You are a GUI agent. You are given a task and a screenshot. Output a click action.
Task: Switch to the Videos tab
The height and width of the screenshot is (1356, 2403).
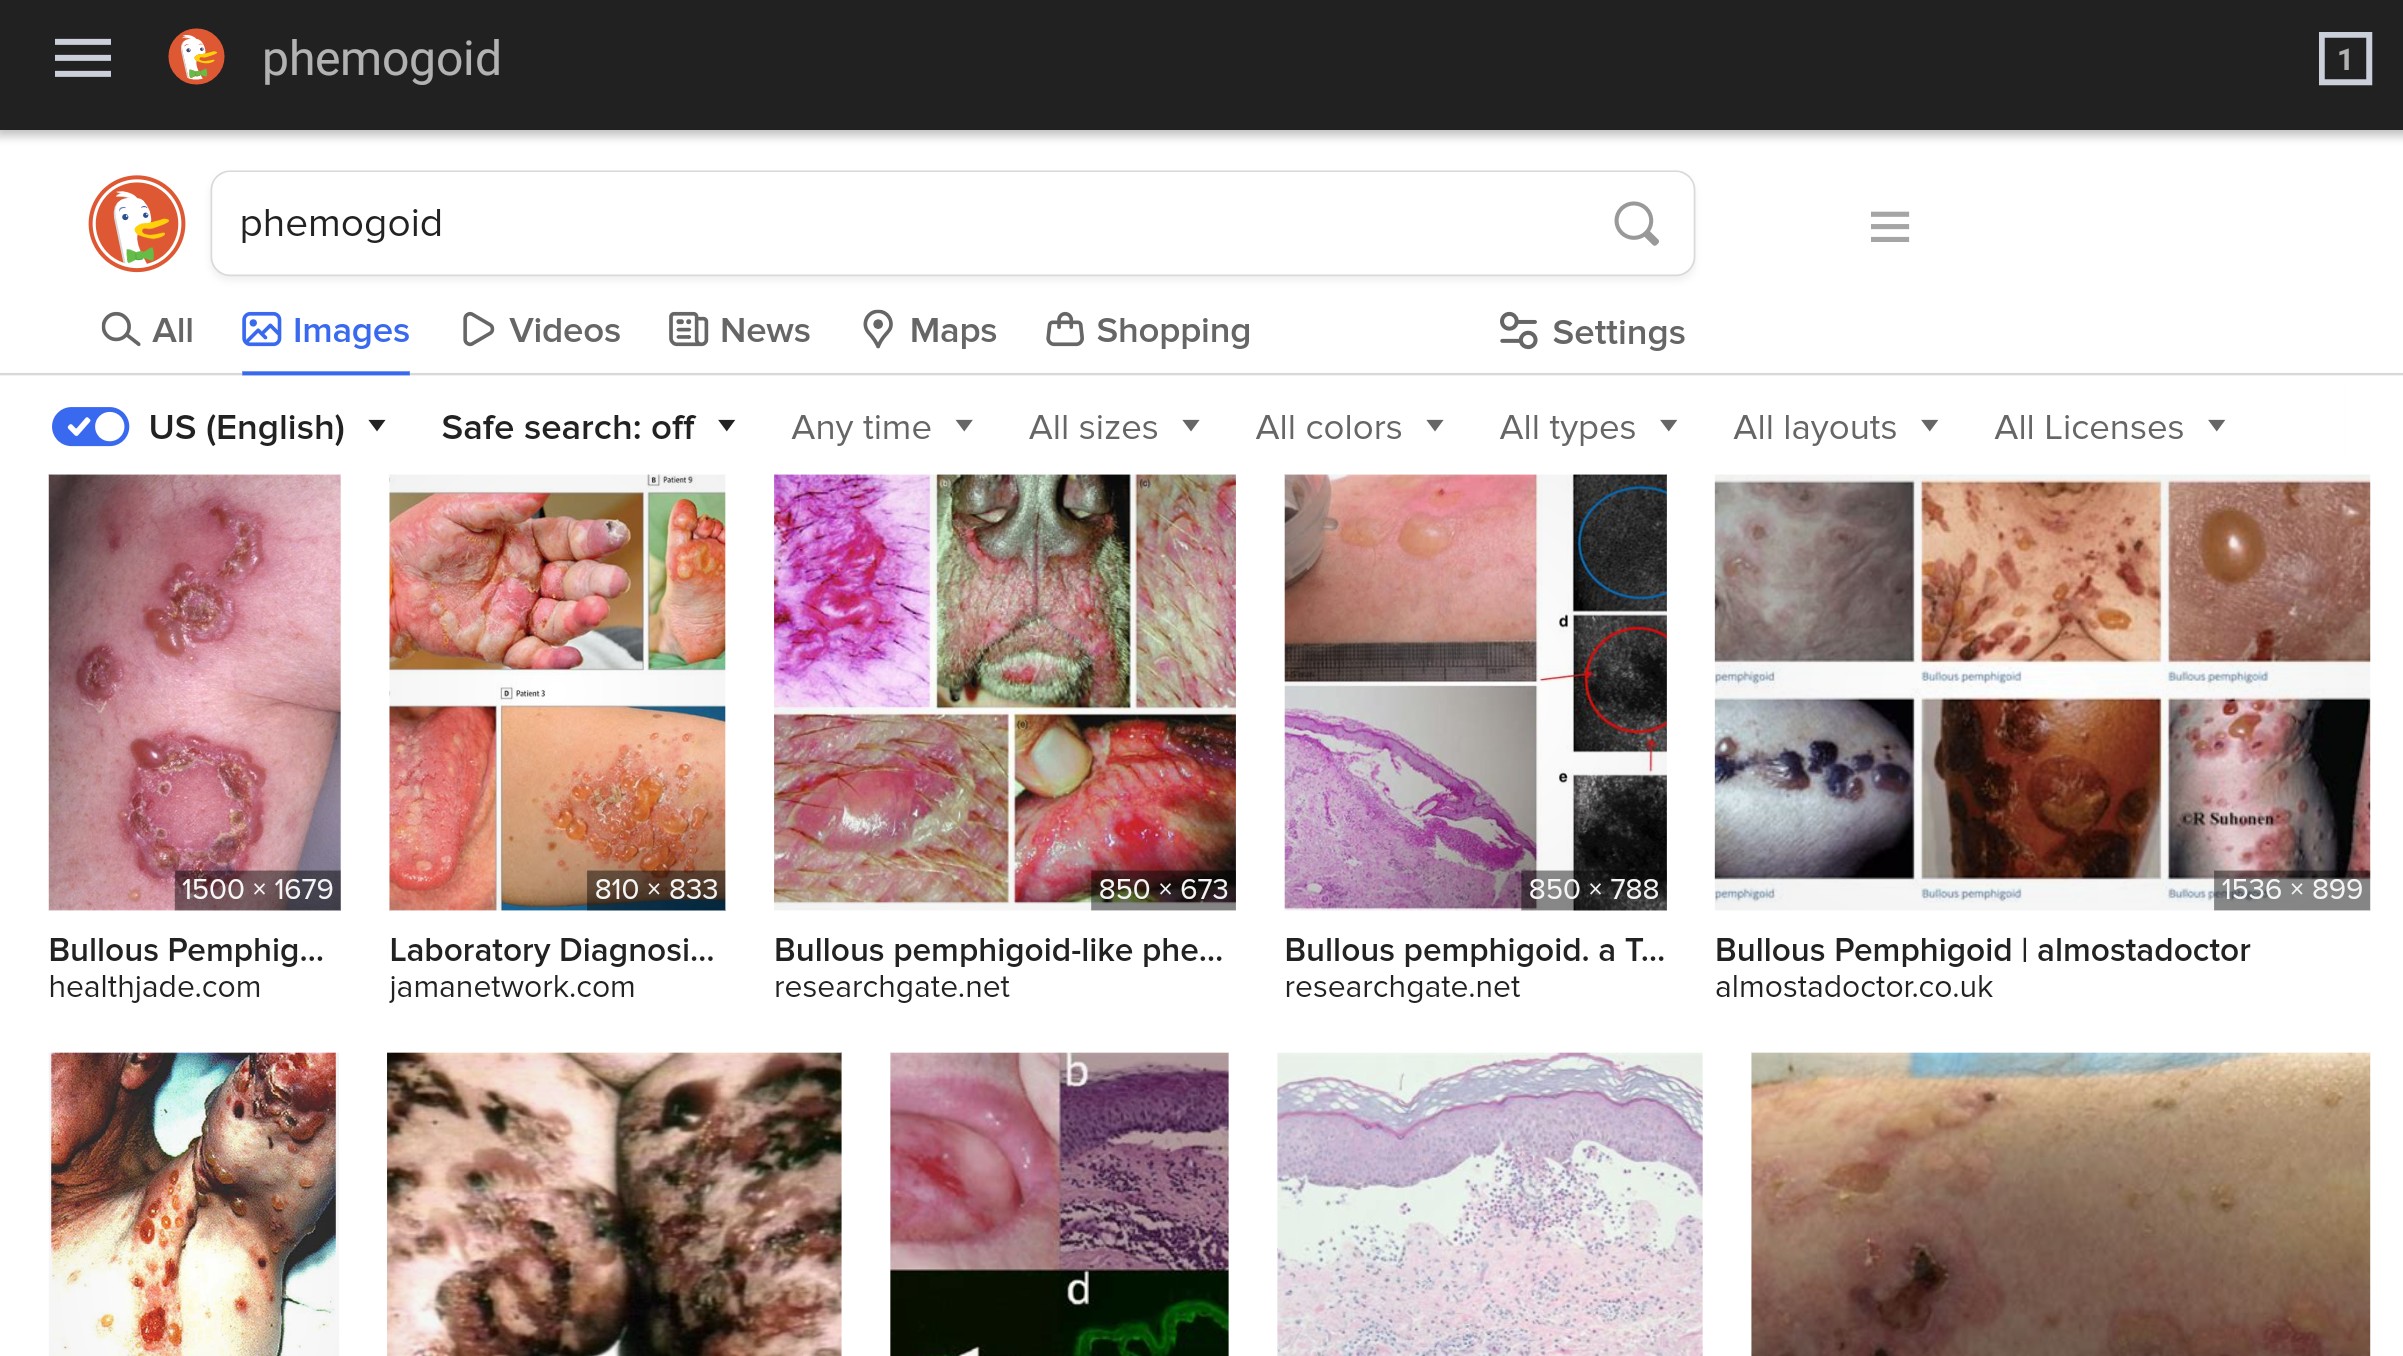click(x=541, y=330)
